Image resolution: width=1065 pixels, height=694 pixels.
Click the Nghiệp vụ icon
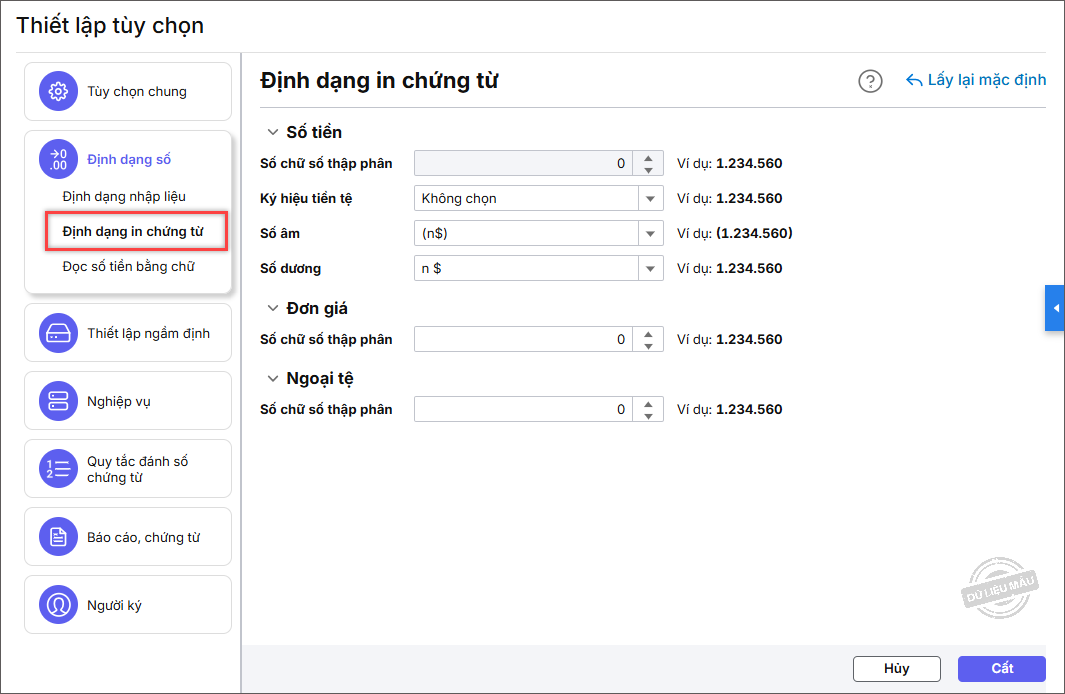tap(58, 401)
